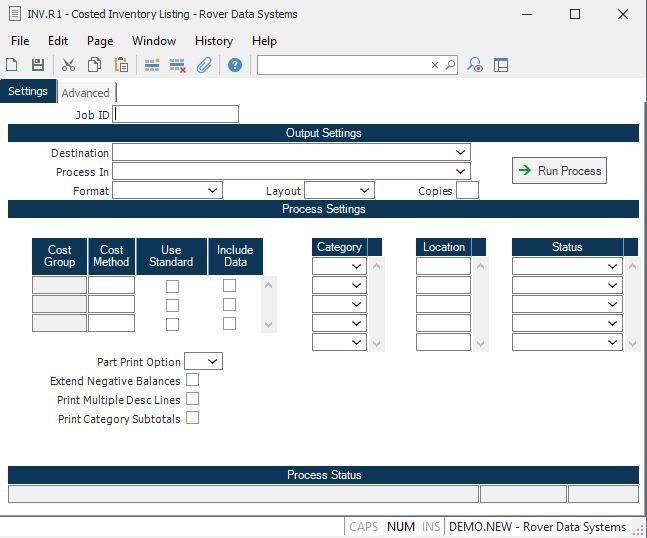
Task: Expand the Destination dropdown
Action: pos(460,152)
